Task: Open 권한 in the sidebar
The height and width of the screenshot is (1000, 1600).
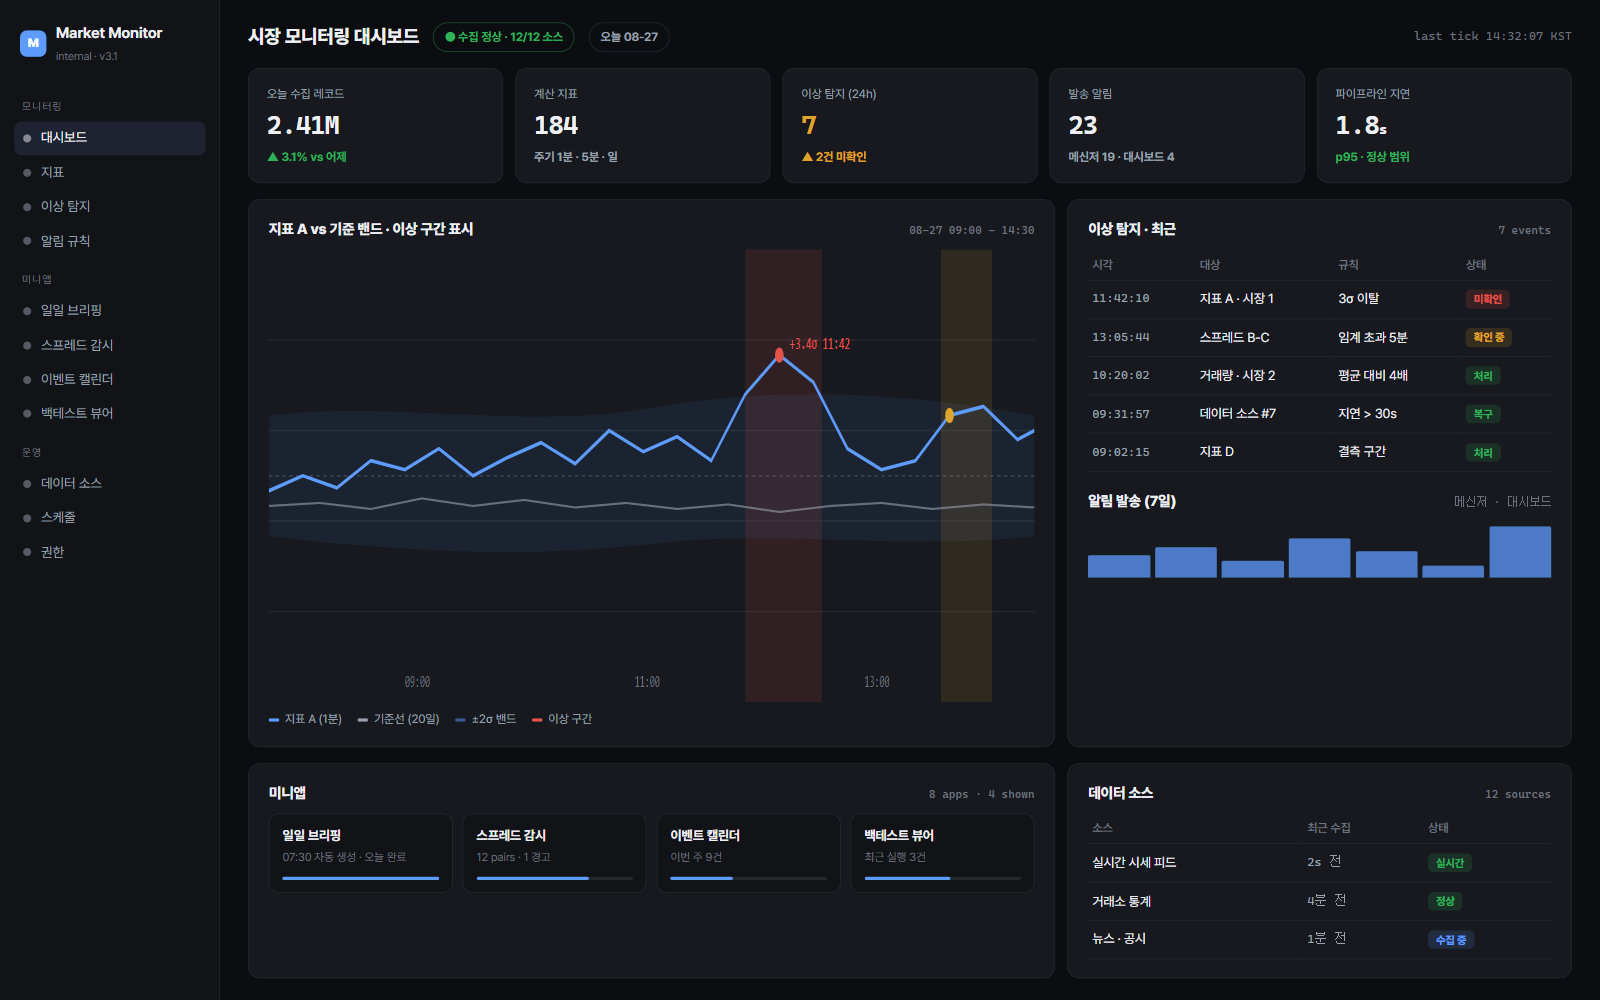Action: click(110, 552)
